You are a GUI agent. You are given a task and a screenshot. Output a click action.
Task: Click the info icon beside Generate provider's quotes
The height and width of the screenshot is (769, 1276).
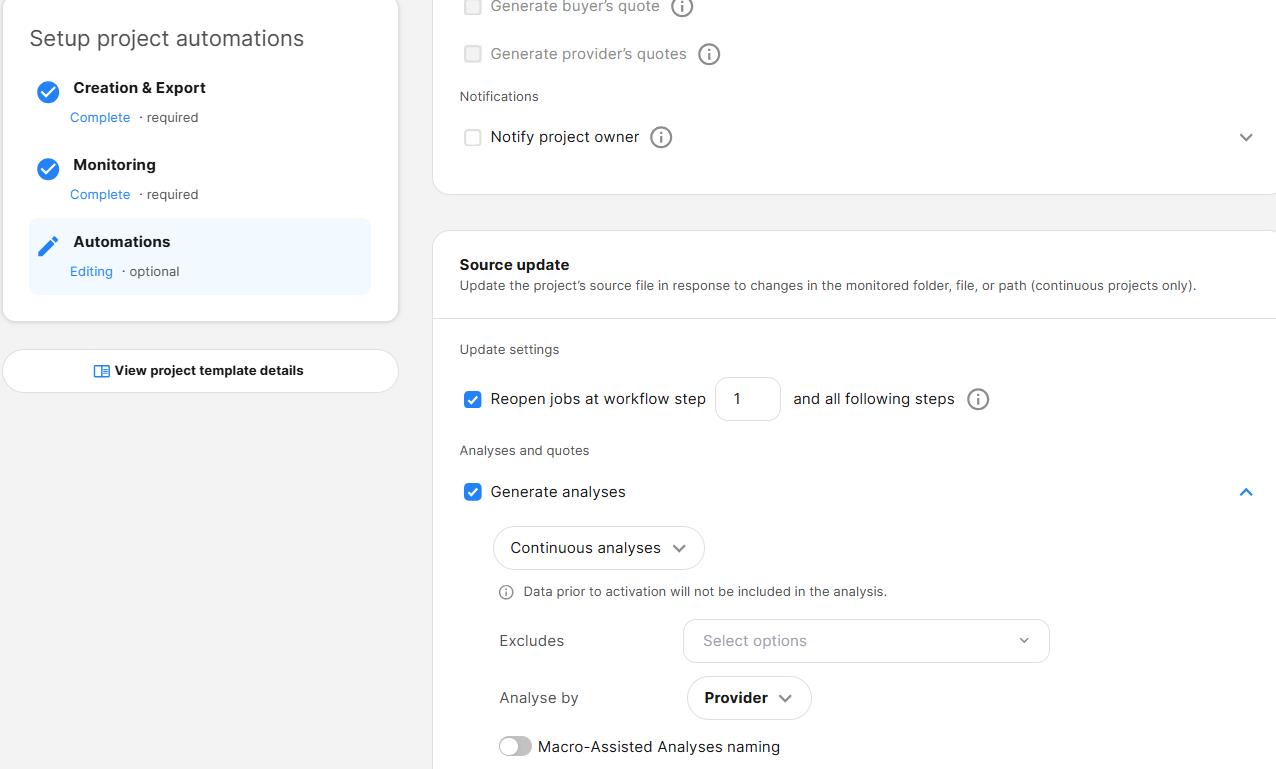(709, 54)
